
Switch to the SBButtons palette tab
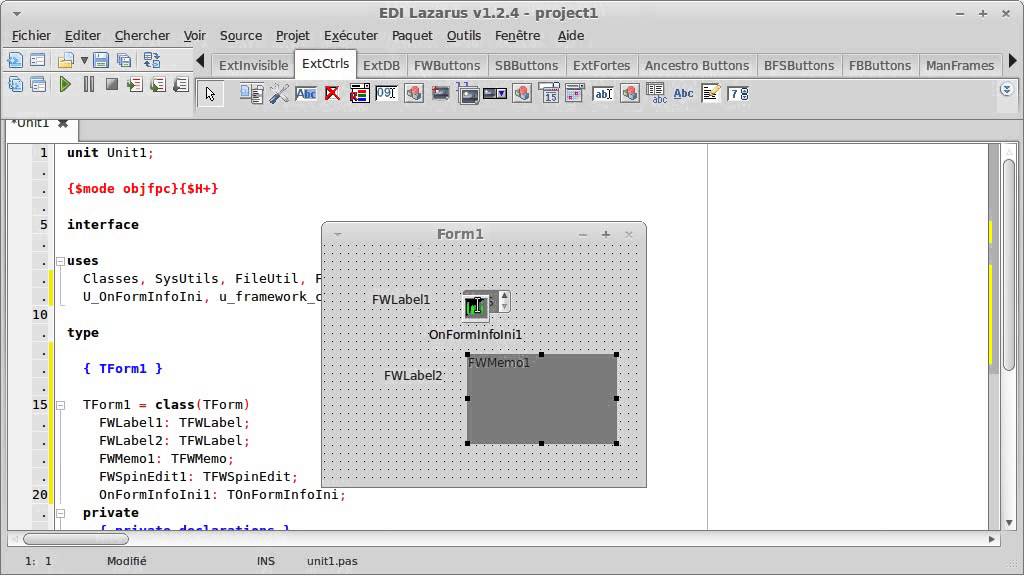[526, 65]
